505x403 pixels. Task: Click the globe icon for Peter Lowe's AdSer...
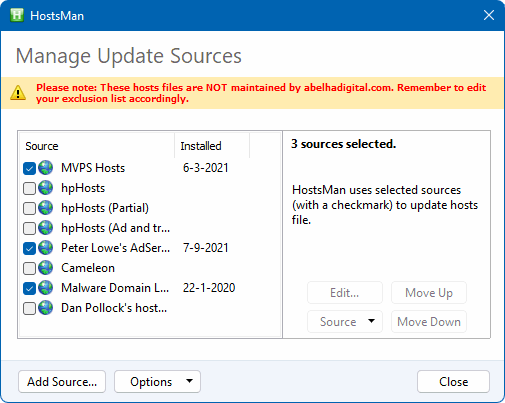45,248
